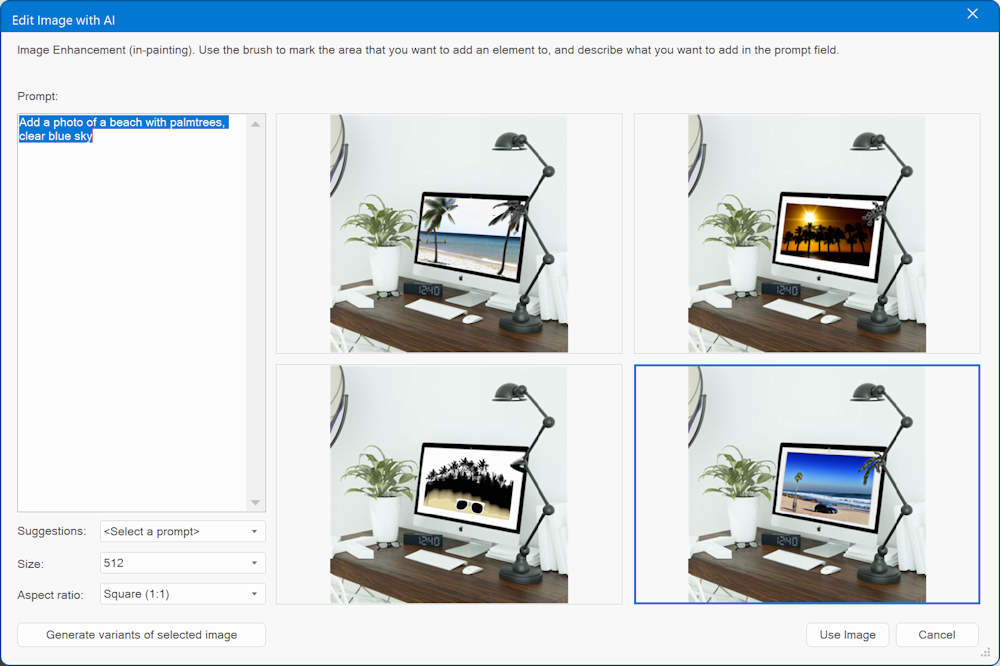Select the daytime beach variant thumbnail
Screen dimensions: 1000x666
449,233
